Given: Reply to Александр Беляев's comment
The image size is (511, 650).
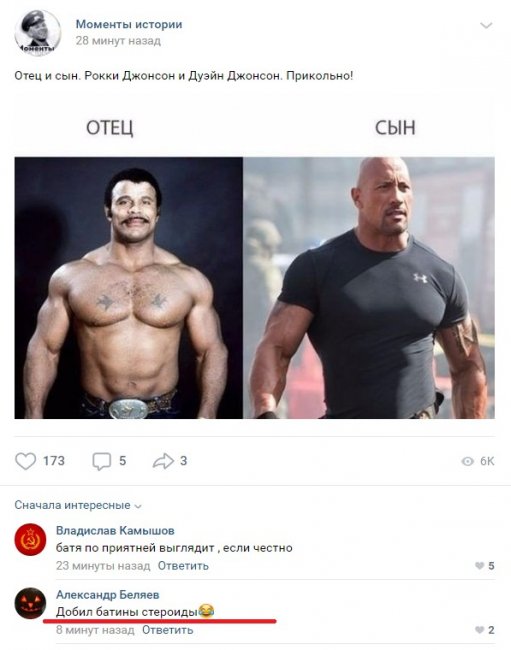Looking at the screenshot, I should 167,630.
